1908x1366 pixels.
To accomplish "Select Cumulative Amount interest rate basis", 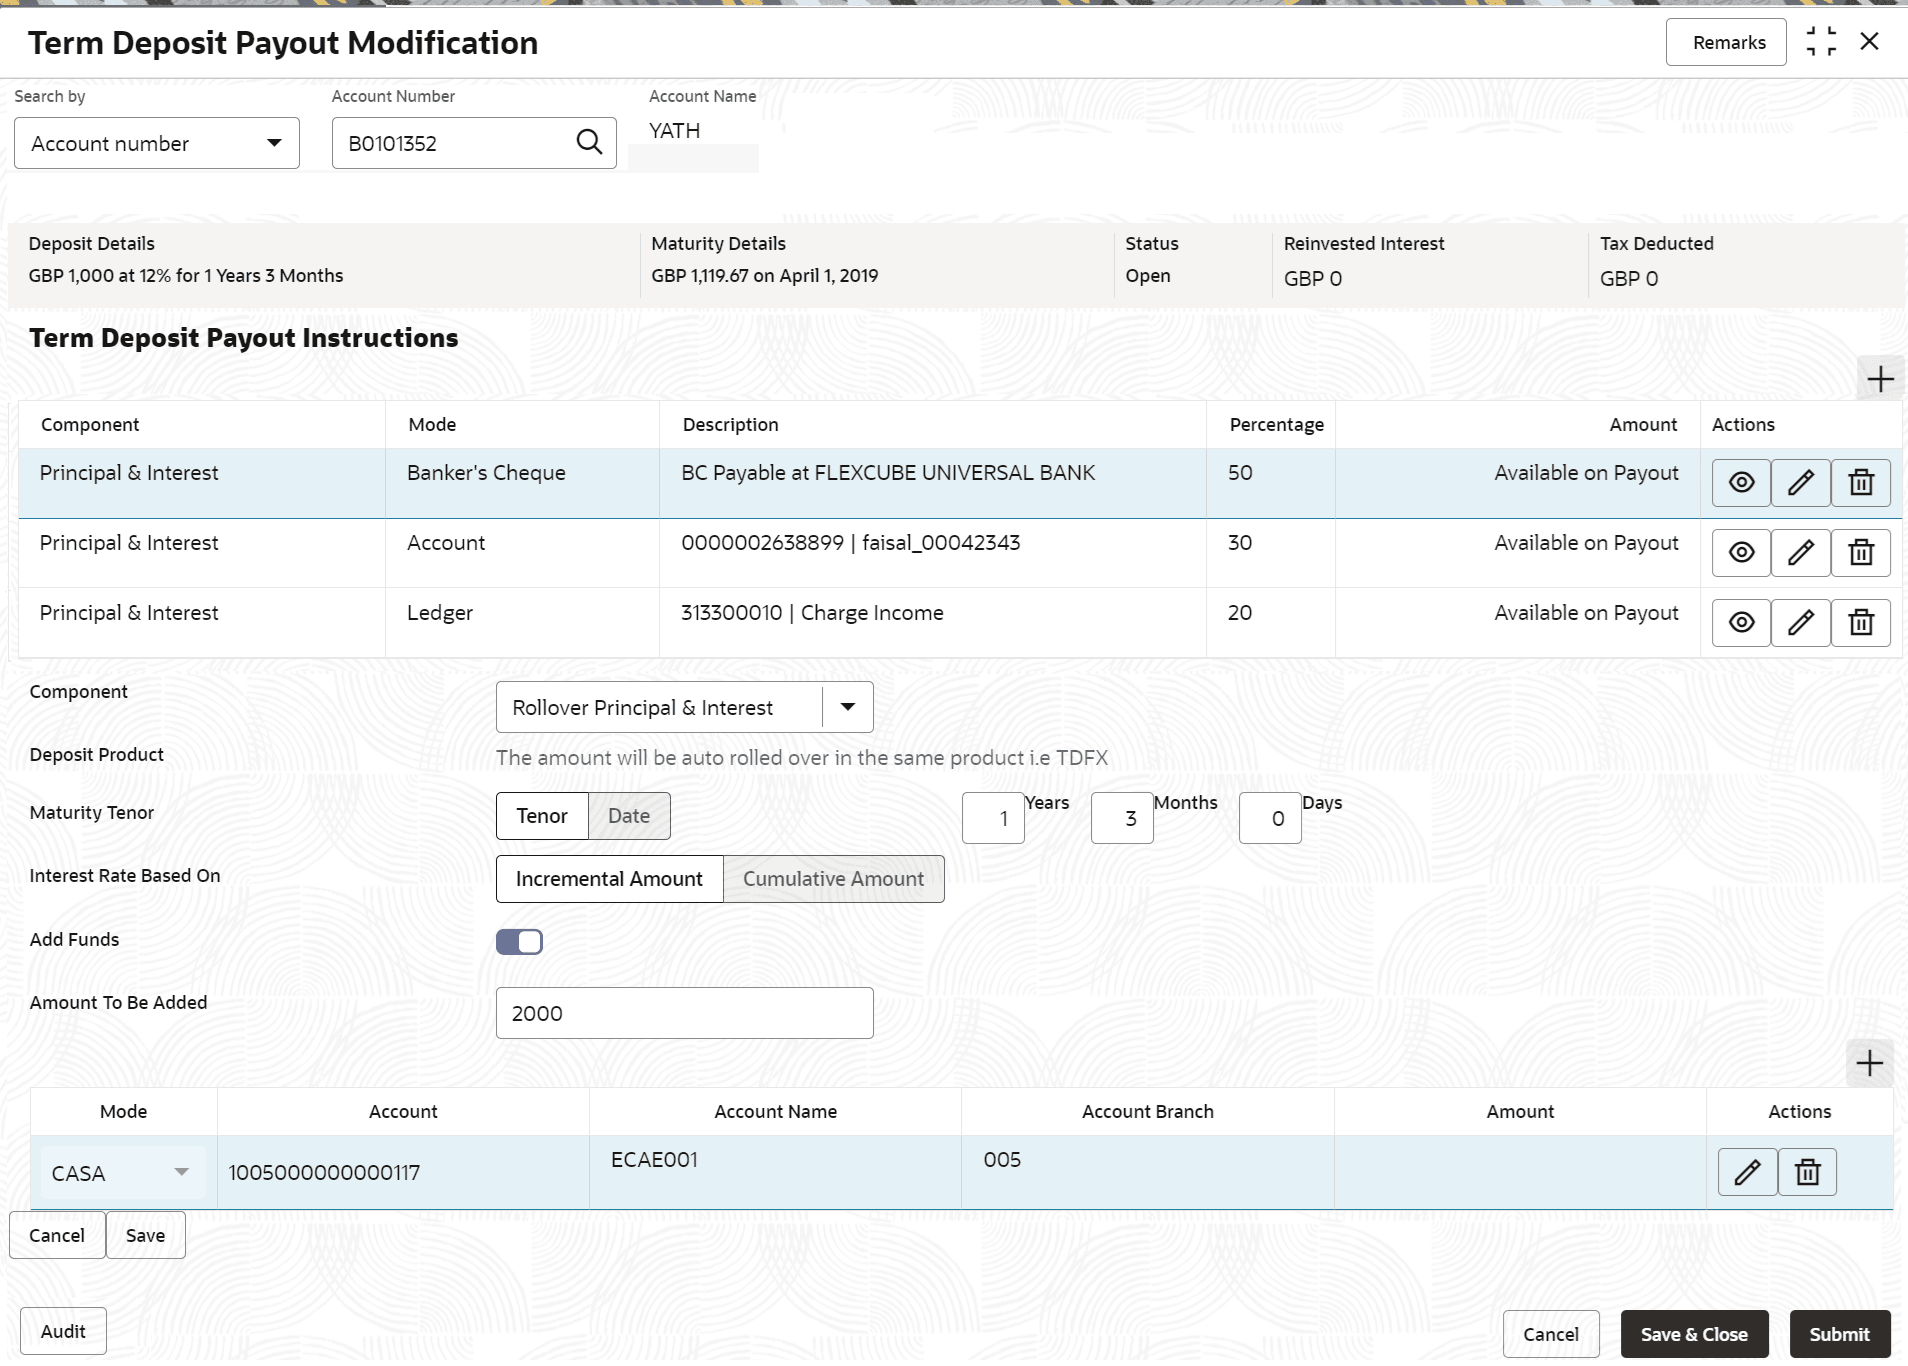I will 833,879.
